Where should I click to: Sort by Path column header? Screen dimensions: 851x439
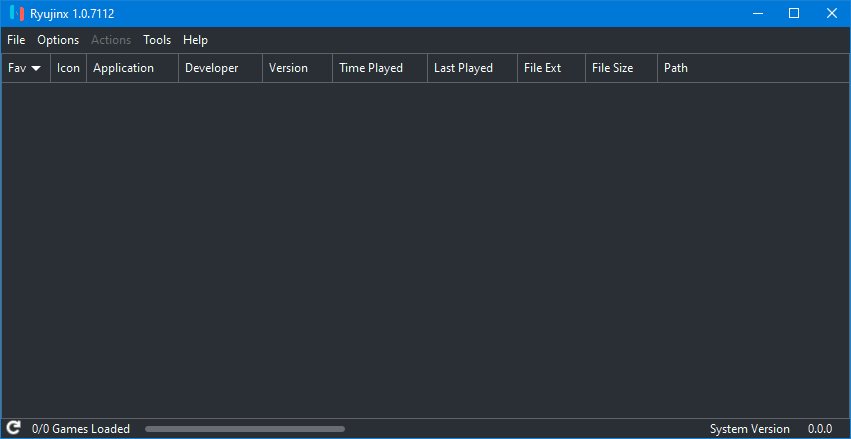click(753, 68)
